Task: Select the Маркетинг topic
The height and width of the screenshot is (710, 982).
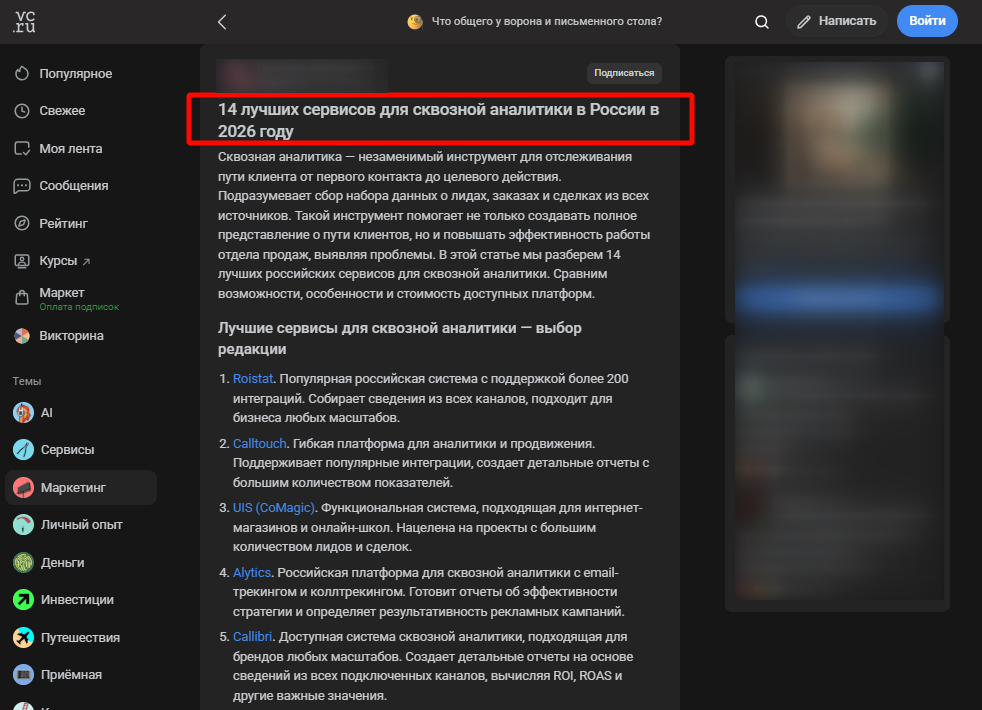Action: click(x=81, y=488)
